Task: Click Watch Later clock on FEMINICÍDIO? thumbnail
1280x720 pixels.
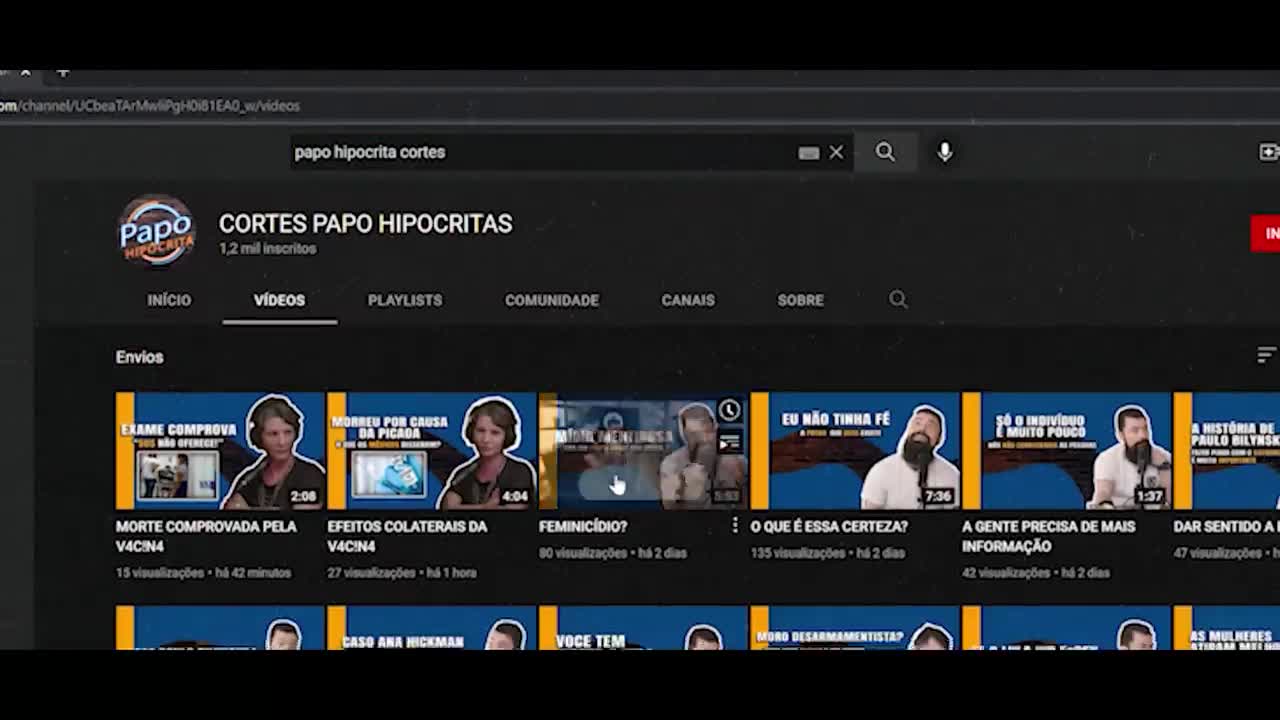Action: (729, 411)
